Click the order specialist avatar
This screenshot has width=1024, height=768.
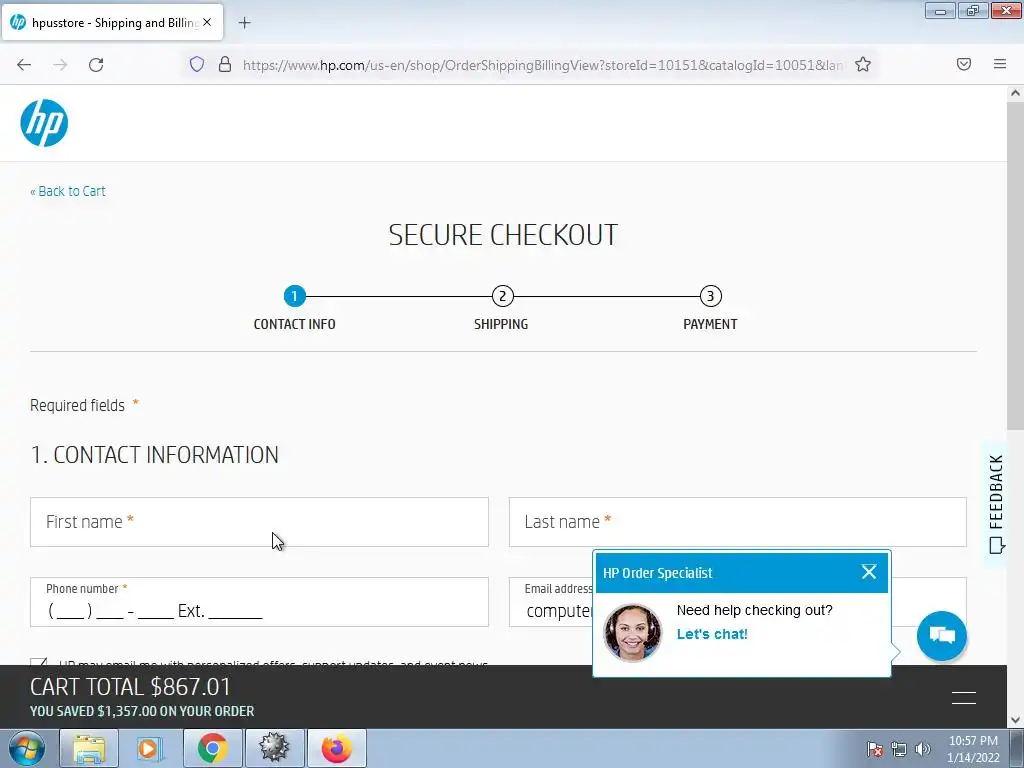click(x=632, y=632)
